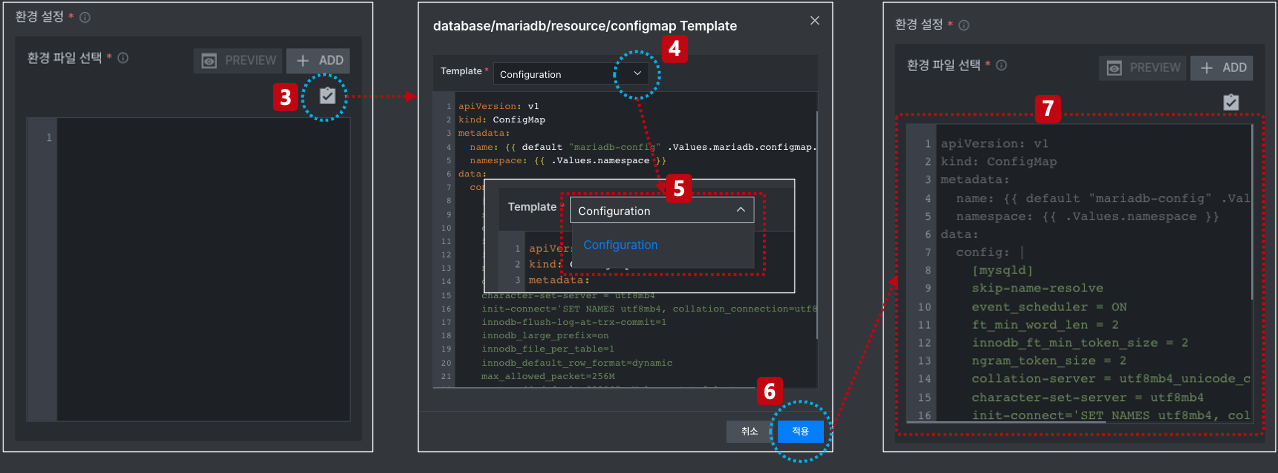Click the Template Configuration combo box field

click(570, 74)
